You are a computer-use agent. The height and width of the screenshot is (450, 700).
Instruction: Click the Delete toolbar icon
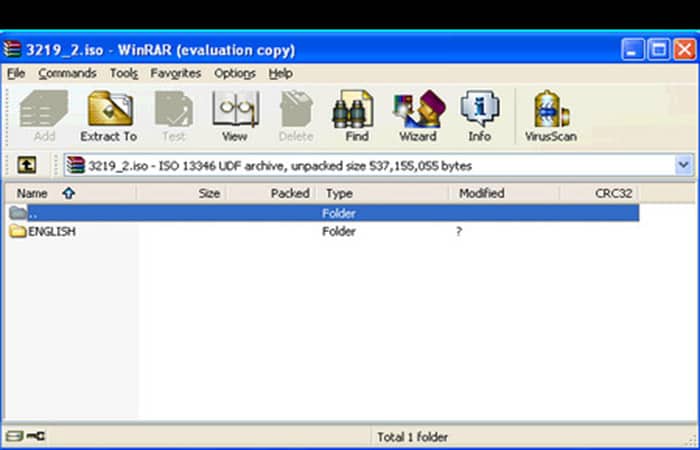click(296, 116)
